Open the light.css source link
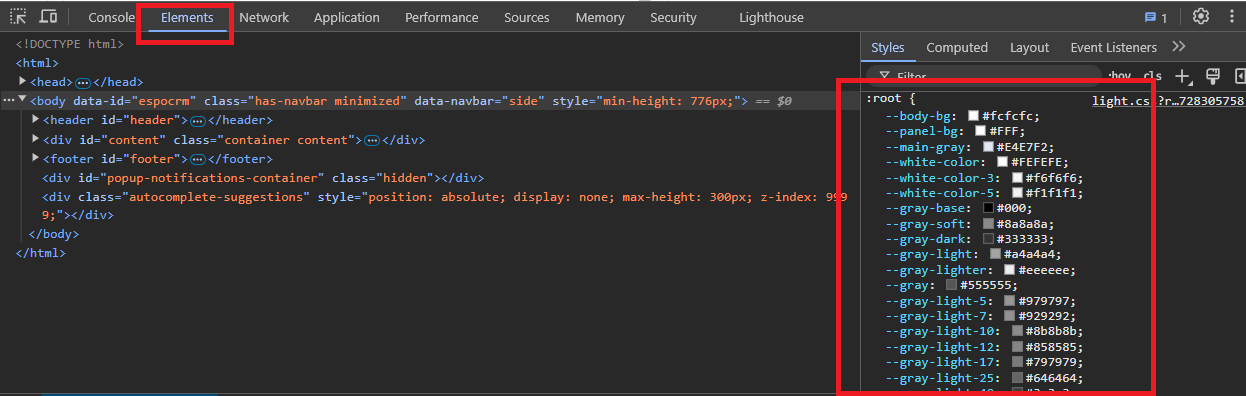The image size is (1246, 396). coord(1168,101)
